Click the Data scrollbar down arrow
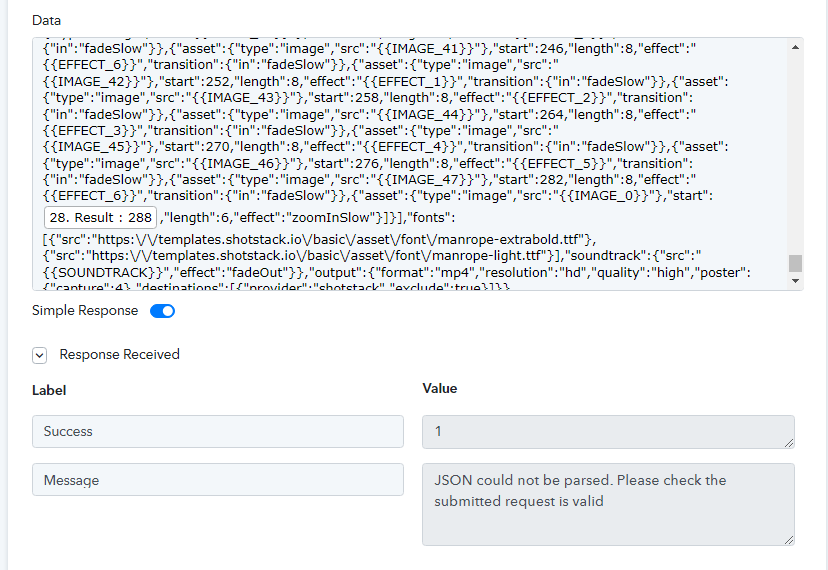The height and width of the screenshot is (570, 828). pyautogui.click(x=795, y=281)
